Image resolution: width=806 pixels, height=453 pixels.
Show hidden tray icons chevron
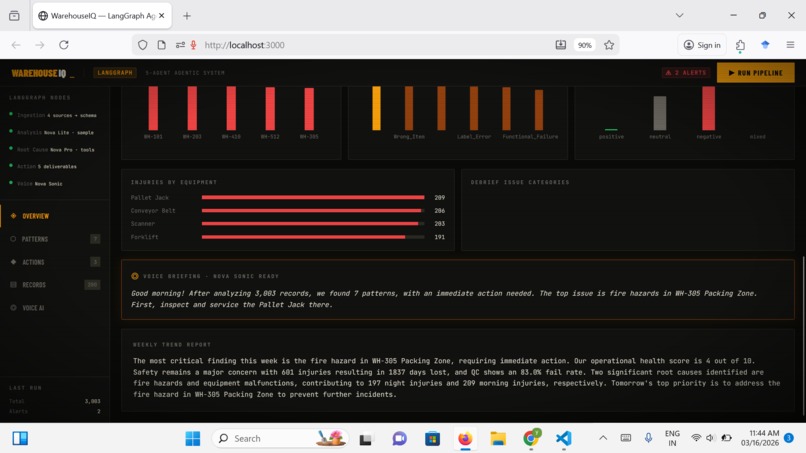tap(603, 438)
